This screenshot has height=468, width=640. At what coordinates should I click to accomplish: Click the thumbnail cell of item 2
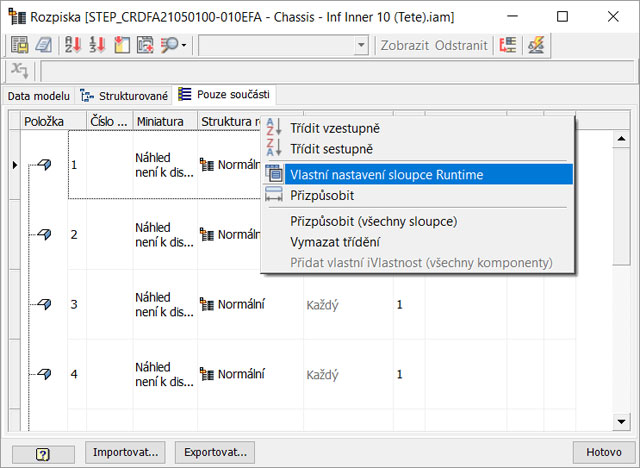click(x=165, y=235)
